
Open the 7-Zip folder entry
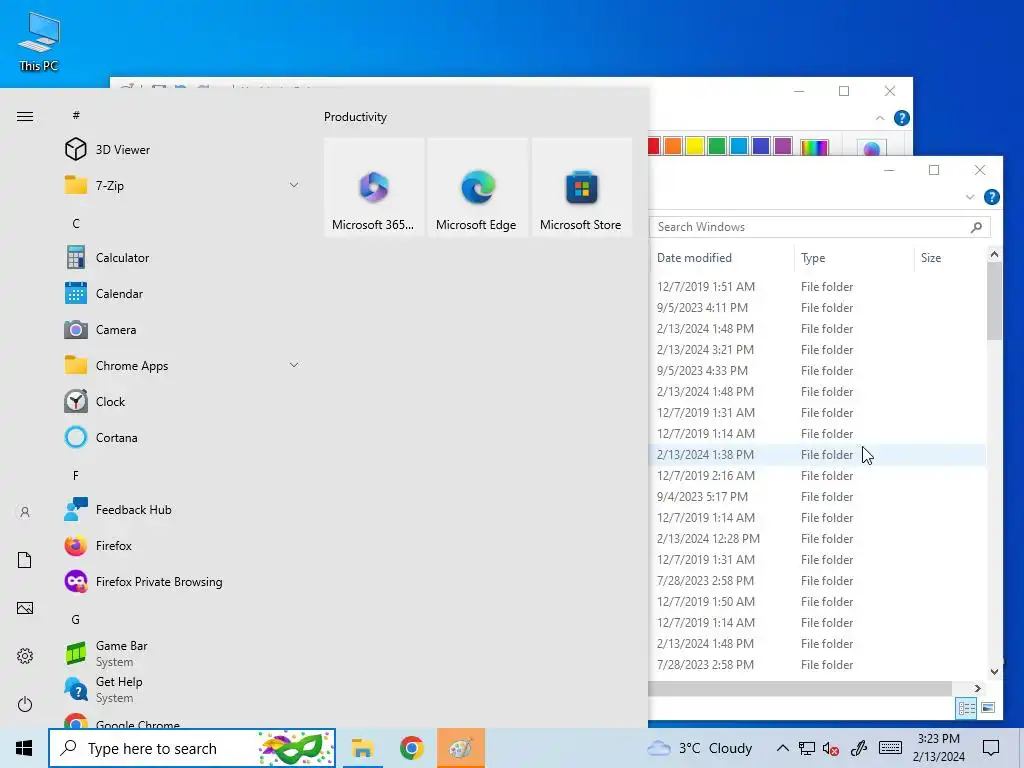click(x=183, y=185)
